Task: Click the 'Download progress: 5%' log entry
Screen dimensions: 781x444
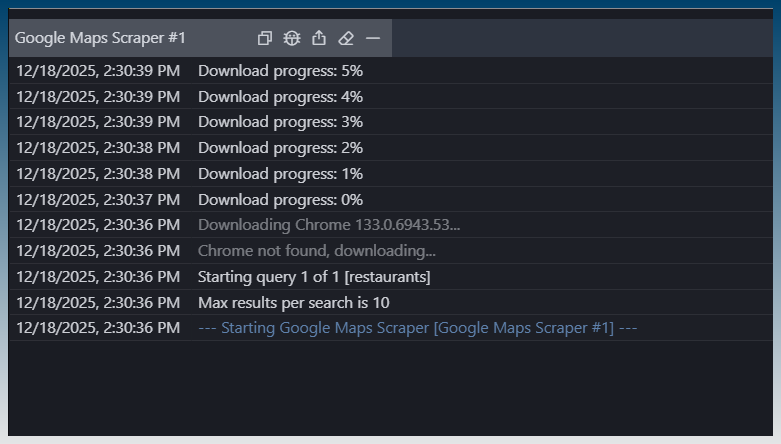Action: [280, 71]
